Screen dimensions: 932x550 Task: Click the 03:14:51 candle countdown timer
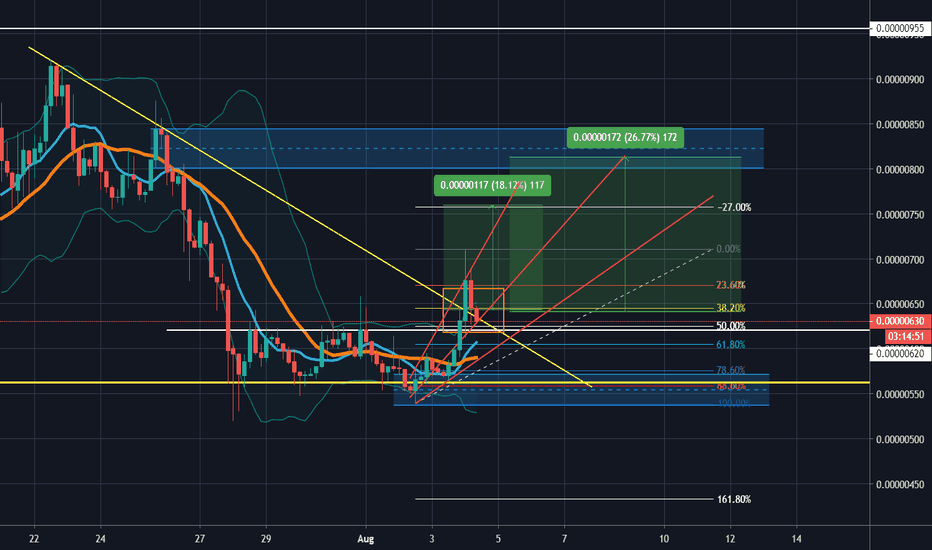click(x=906, y=337)
